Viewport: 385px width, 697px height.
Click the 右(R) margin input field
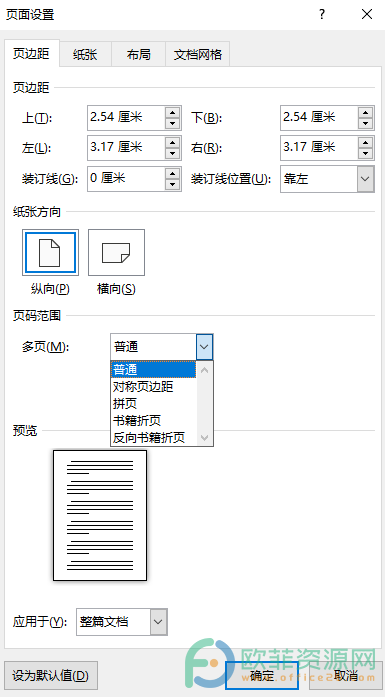pos(319,148)
